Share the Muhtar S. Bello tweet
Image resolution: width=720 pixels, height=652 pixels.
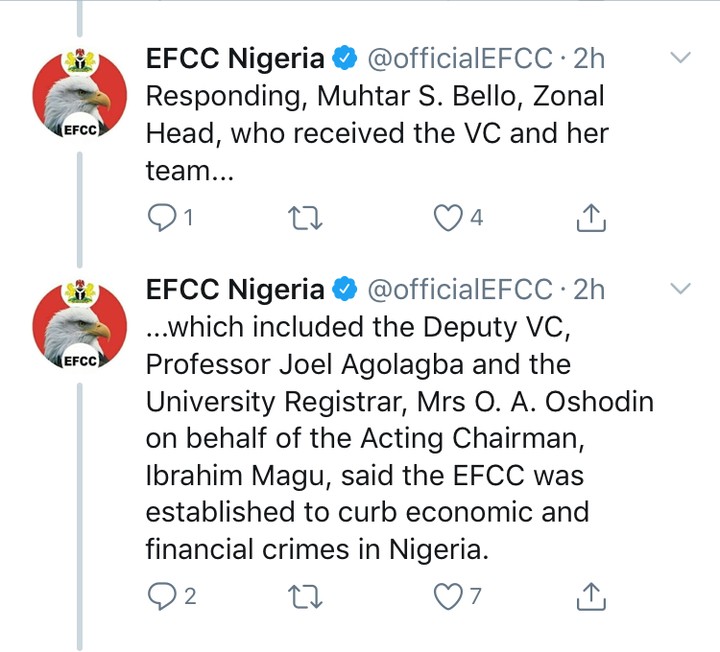point(592,216)
